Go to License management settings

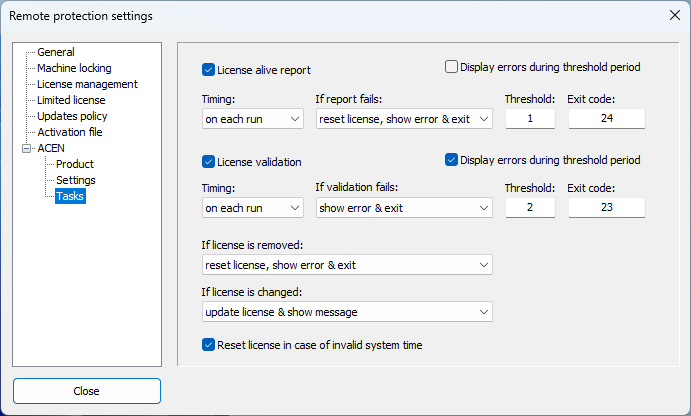point(87,84)
